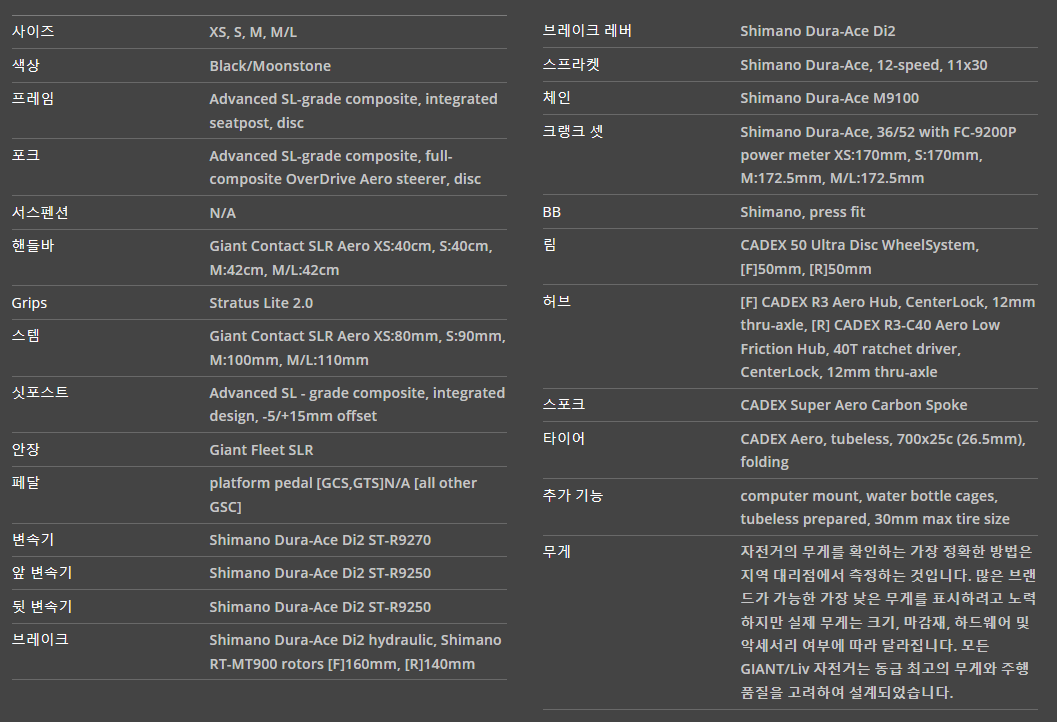Viewport: 1057px width, 722px height.
Task: Click the 브레이크 레버 label
Action: pyautogui.click(x=587, y=31)
